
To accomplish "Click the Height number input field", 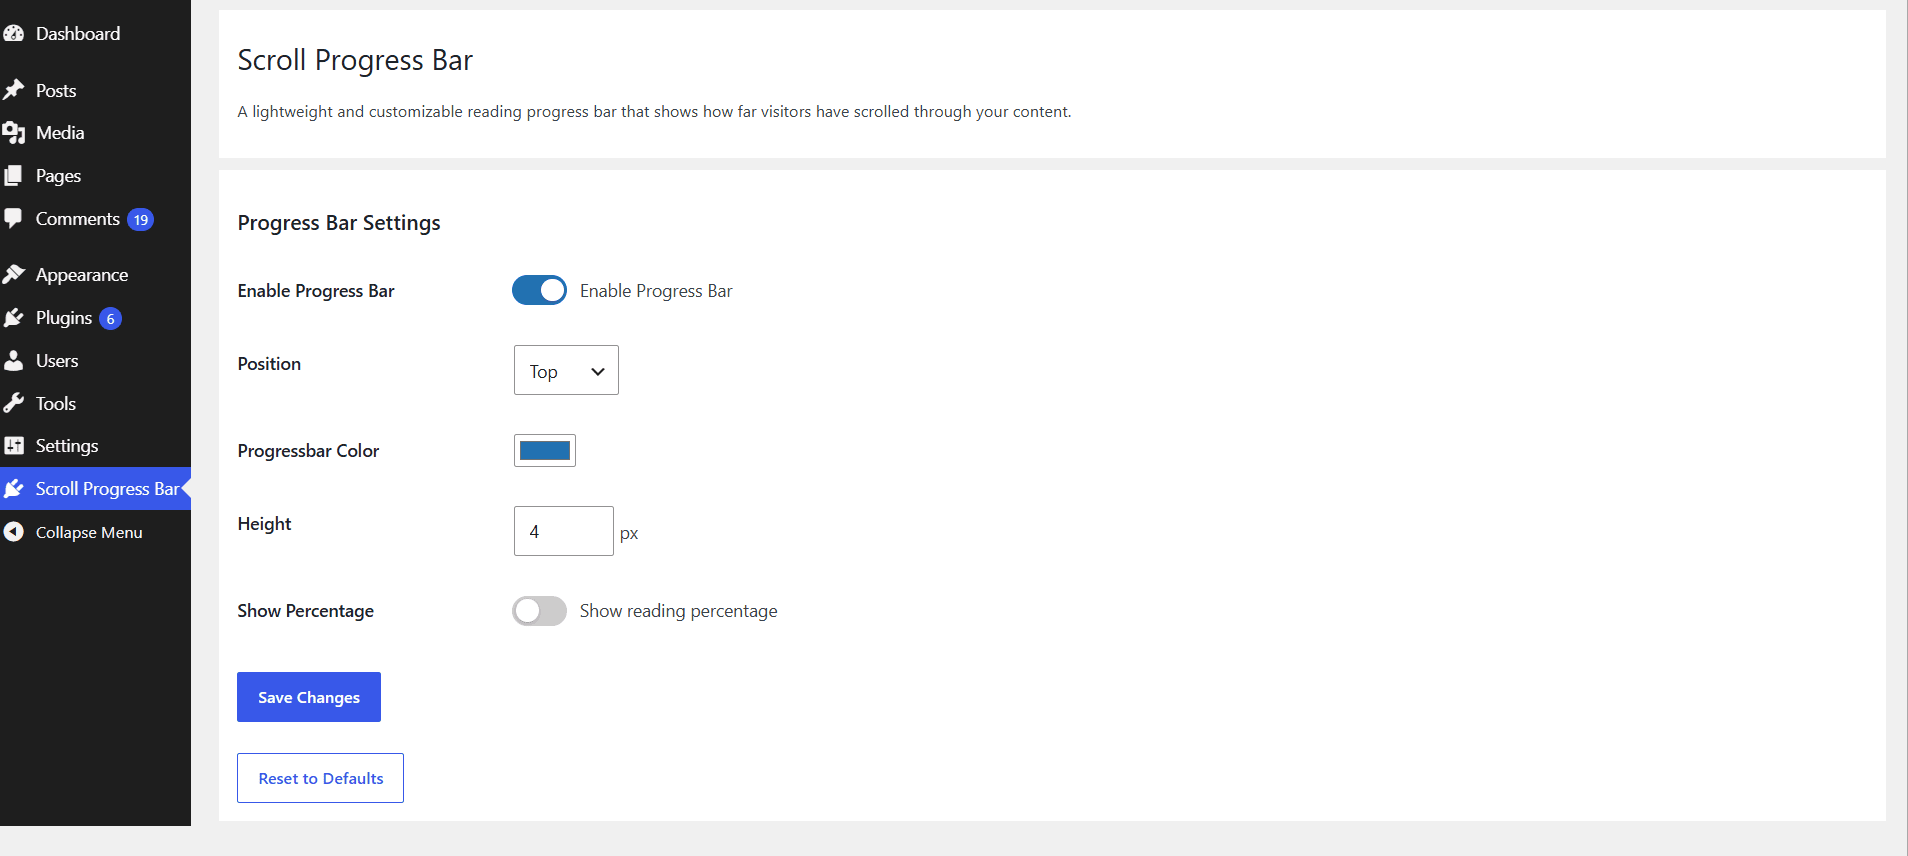I will [564, 531].
